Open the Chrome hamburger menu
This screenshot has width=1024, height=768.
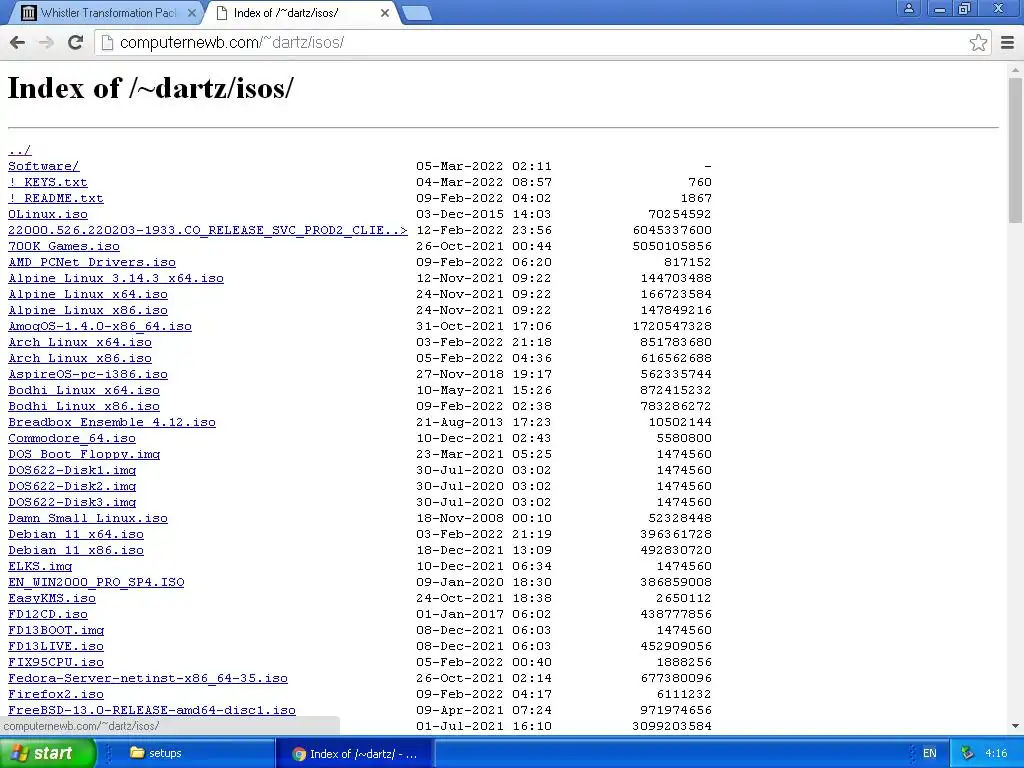point(1007,42)
